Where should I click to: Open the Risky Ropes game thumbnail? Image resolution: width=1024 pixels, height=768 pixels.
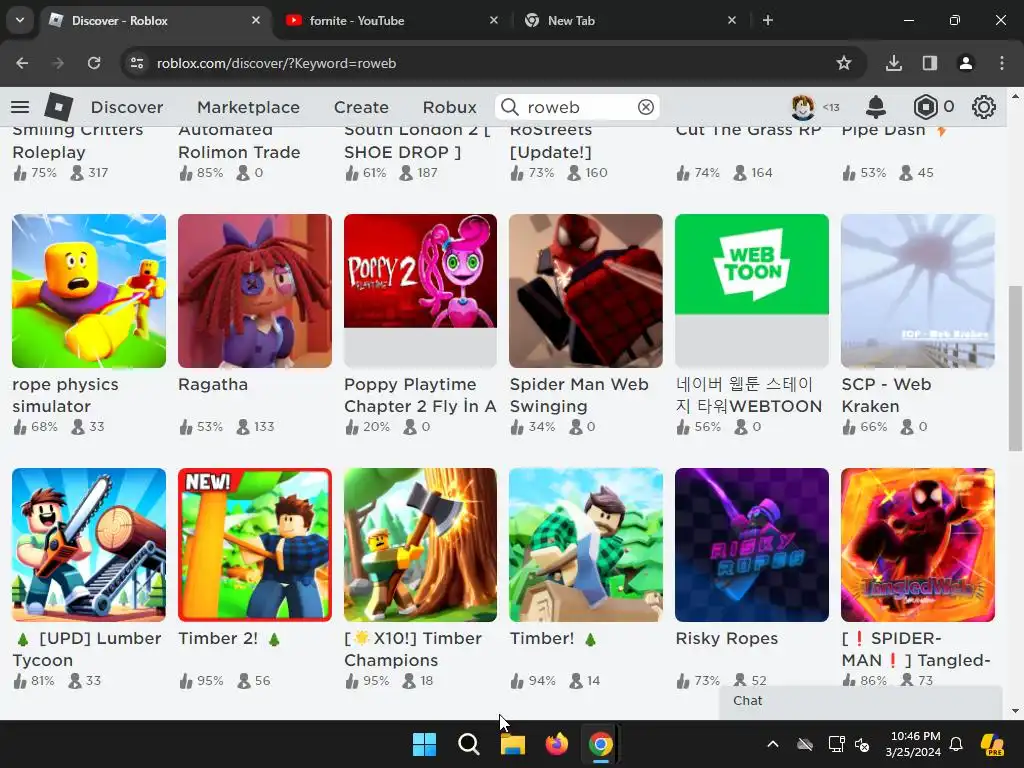point(752,545)
